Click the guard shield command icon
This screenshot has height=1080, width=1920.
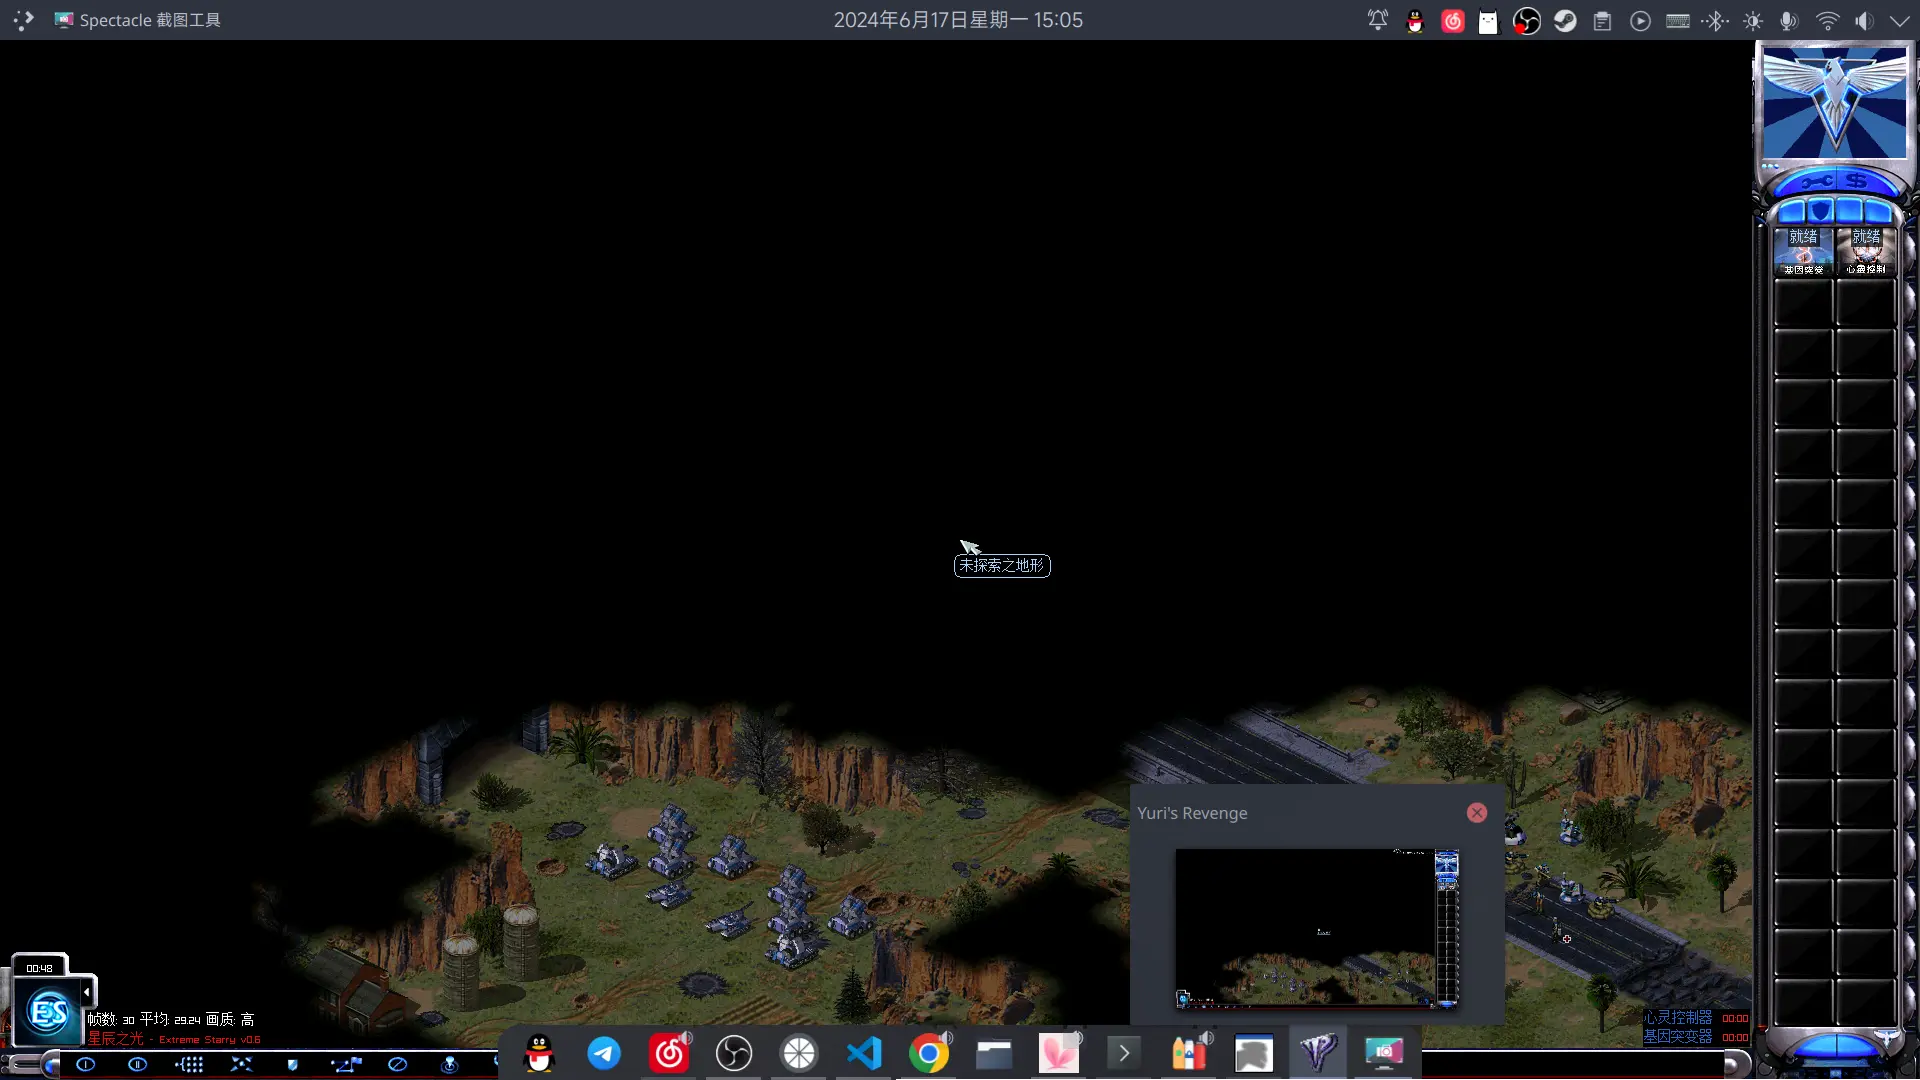coord(293,1064)
